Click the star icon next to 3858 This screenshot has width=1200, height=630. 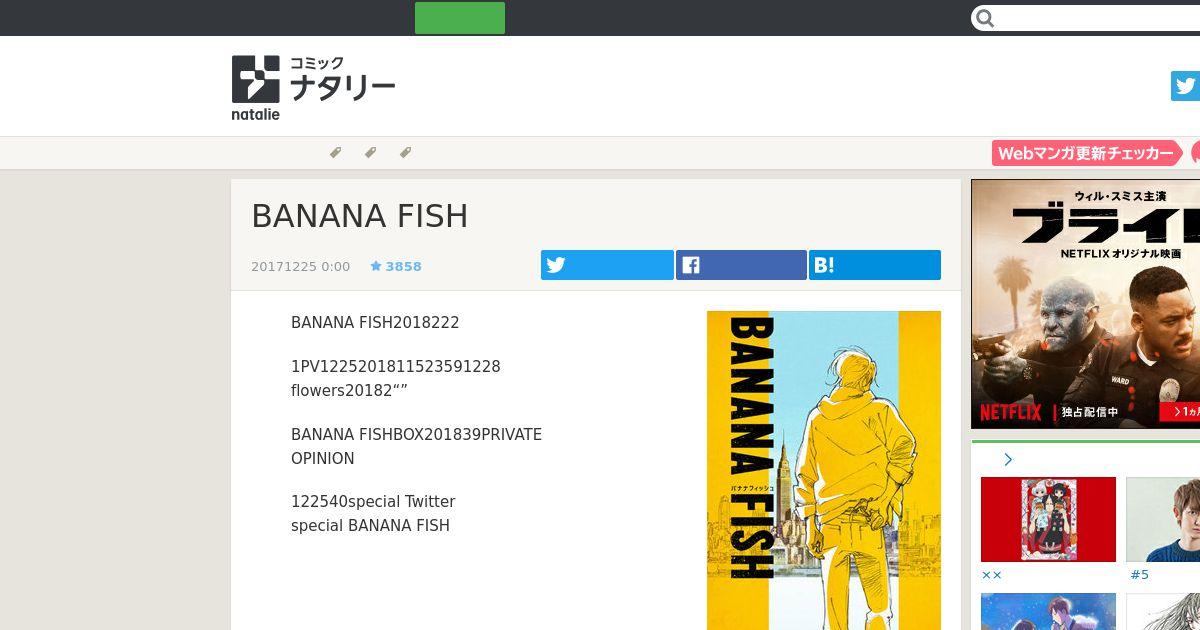point(376,266)
